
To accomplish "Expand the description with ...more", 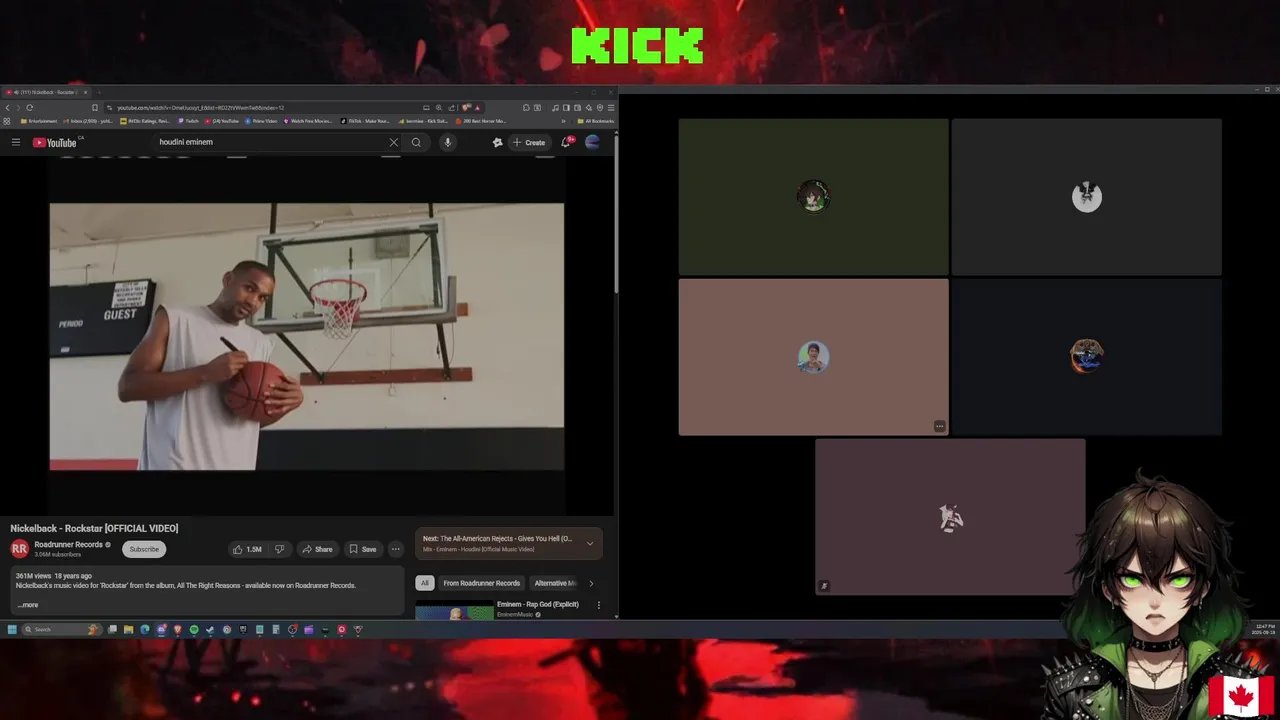I will pyautogui.click(x=28, y=605).
